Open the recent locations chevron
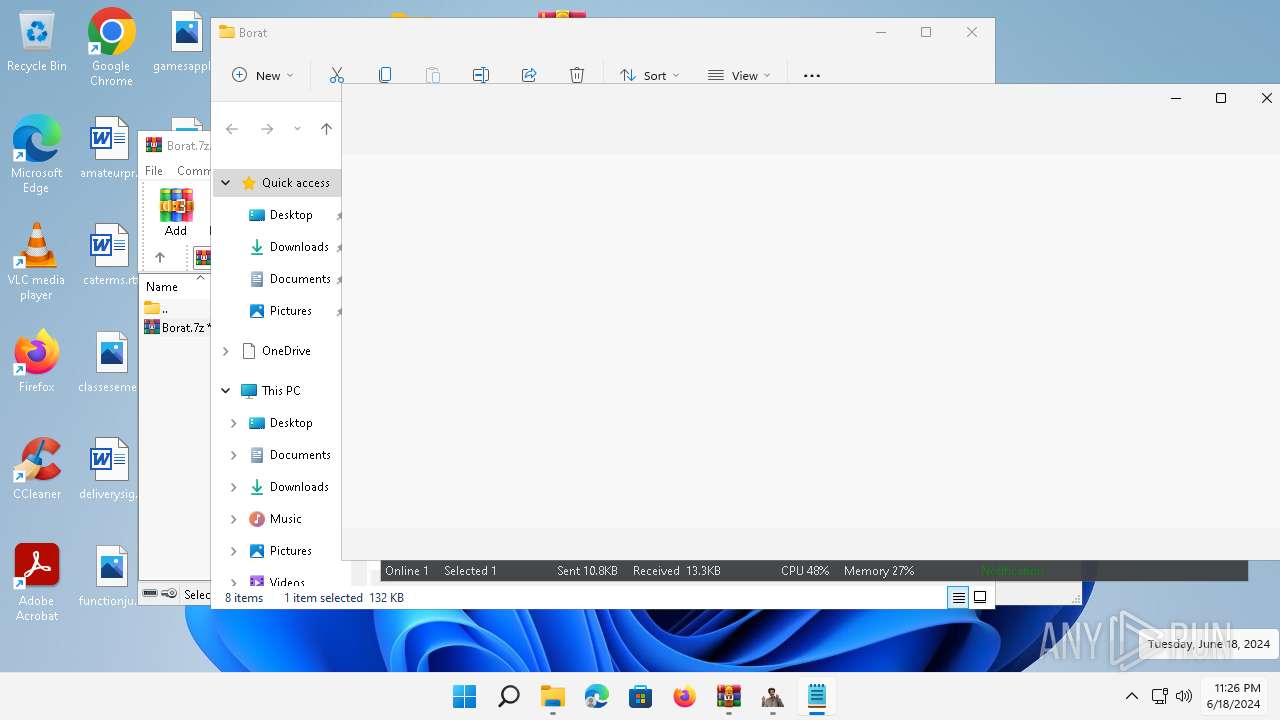Image resolution: width=1280 pixels, height=720 pixels. (297, 129)
